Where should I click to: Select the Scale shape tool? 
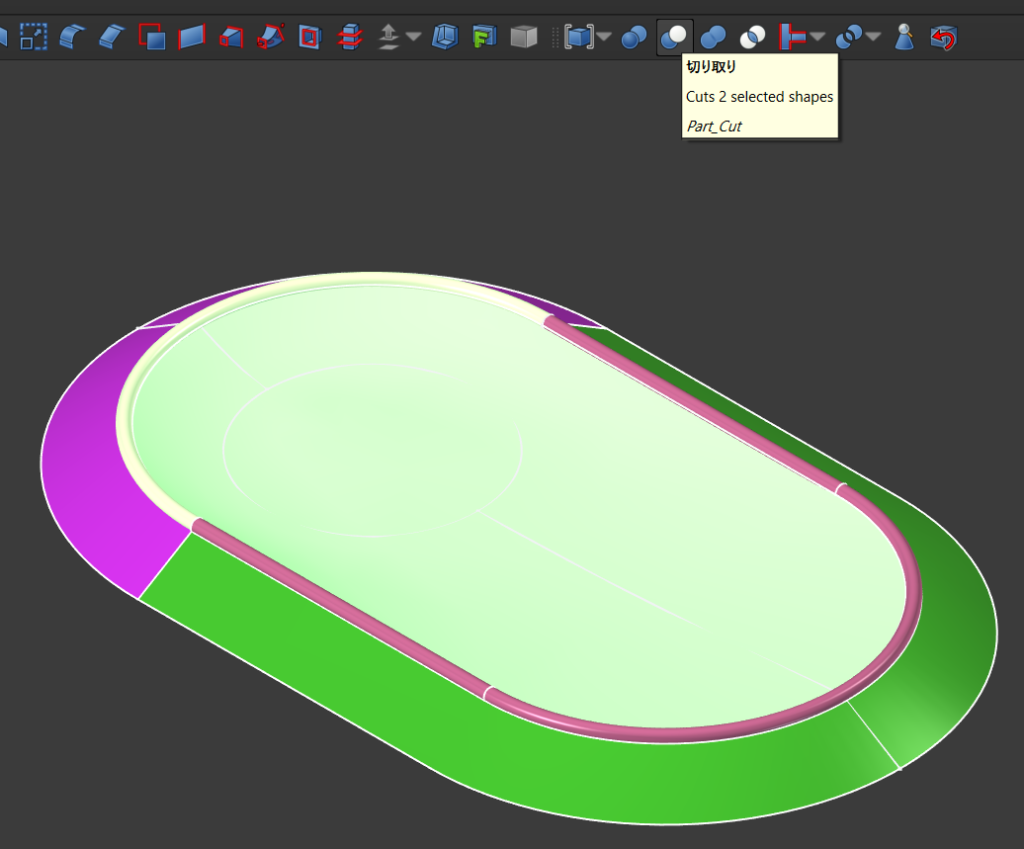point(34,38)
